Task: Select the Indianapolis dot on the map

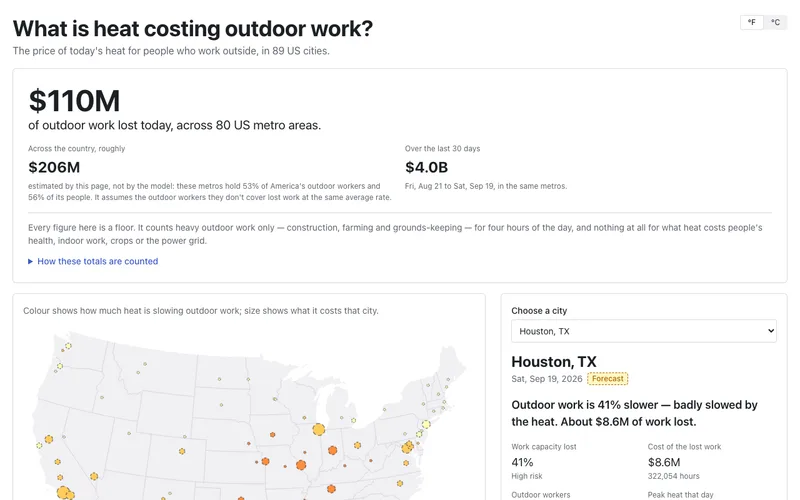Action: pos(333,451)
